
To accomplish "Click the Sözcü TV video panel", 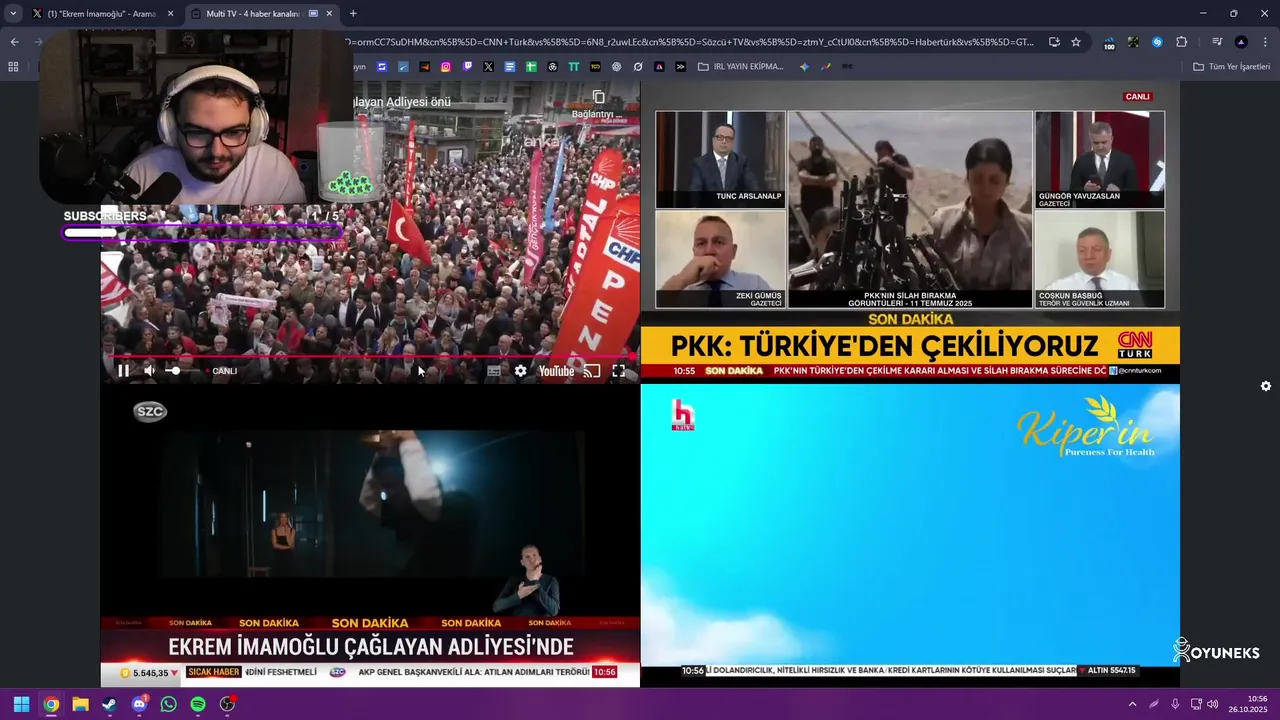I will (x=370, y=536).
